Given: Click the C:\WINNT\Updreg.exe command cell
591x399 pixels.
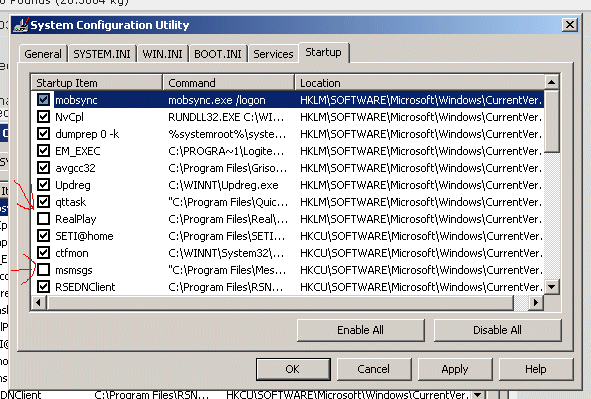Looking at the screenshot, I should click(223, 185).
